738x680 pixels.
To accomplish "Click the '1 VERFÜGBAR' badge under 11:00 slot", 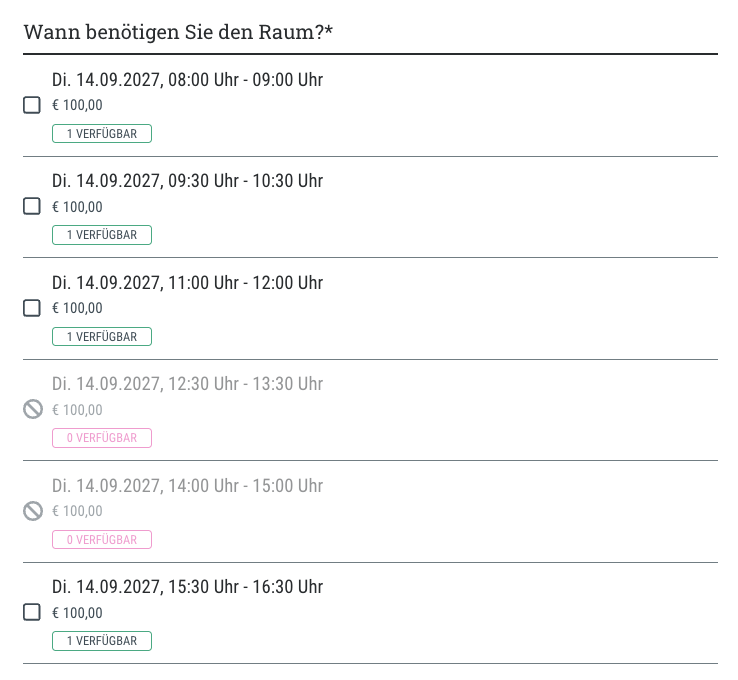I will click(x=102, y=336).
